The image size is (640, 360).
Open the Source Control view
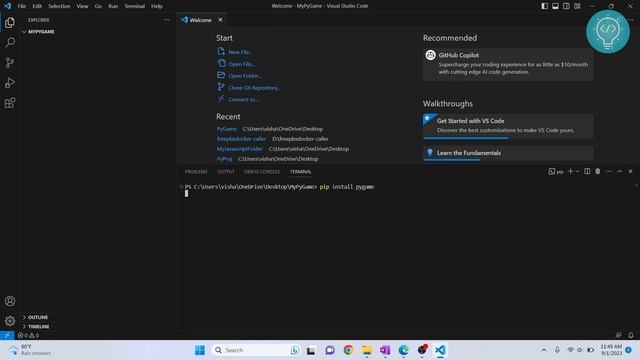tap(10, 62)
